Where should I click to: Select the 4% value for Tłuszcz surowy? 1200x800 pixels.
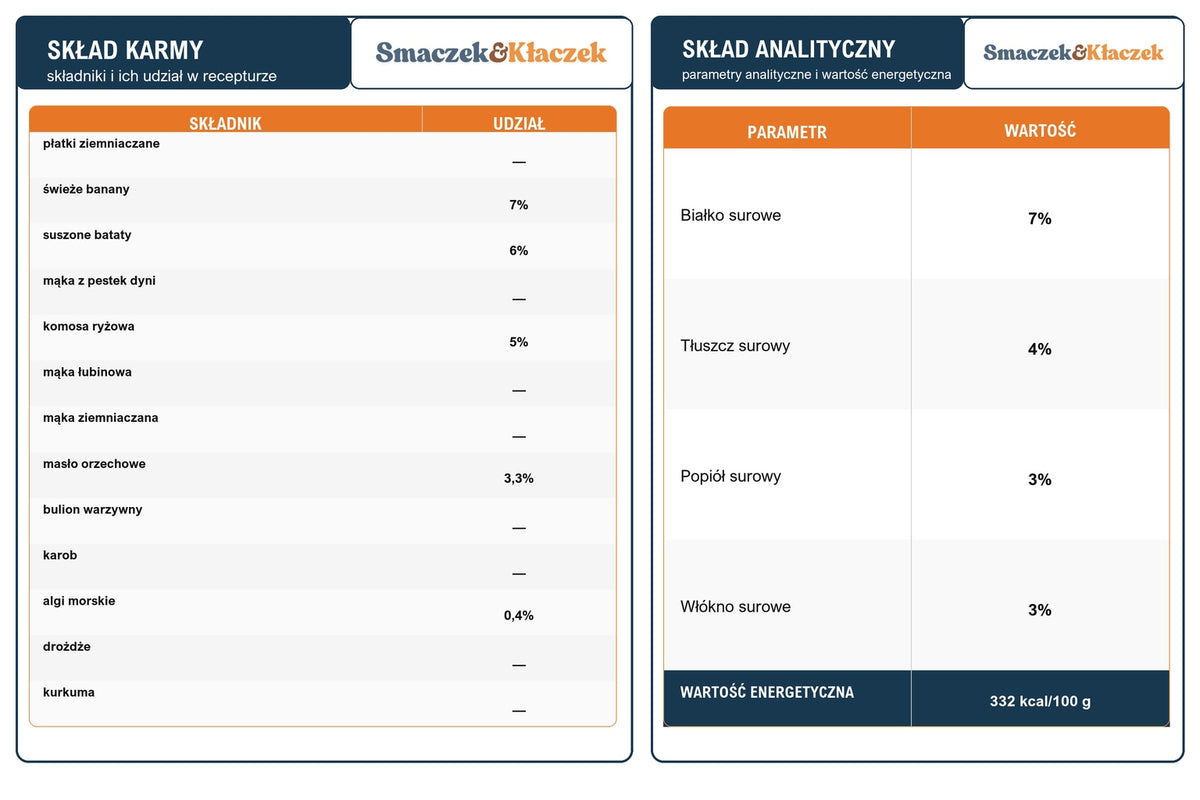point(1040,349)
